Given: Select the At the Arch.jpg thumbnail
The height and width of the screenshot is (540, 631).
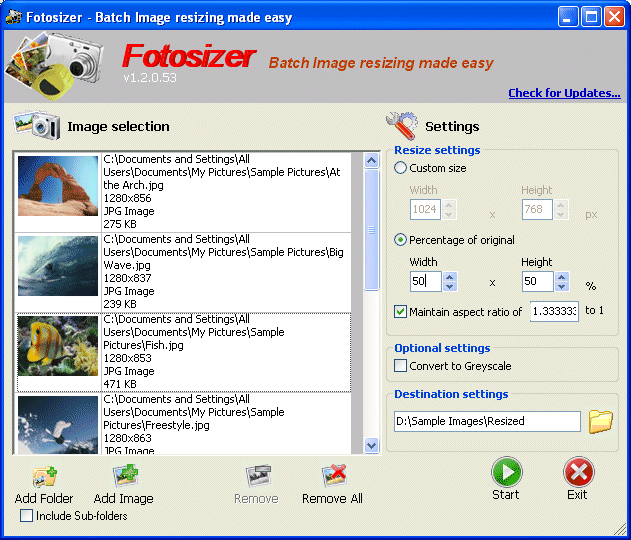Looking at the screenshot, I should [x=58, y=186].
